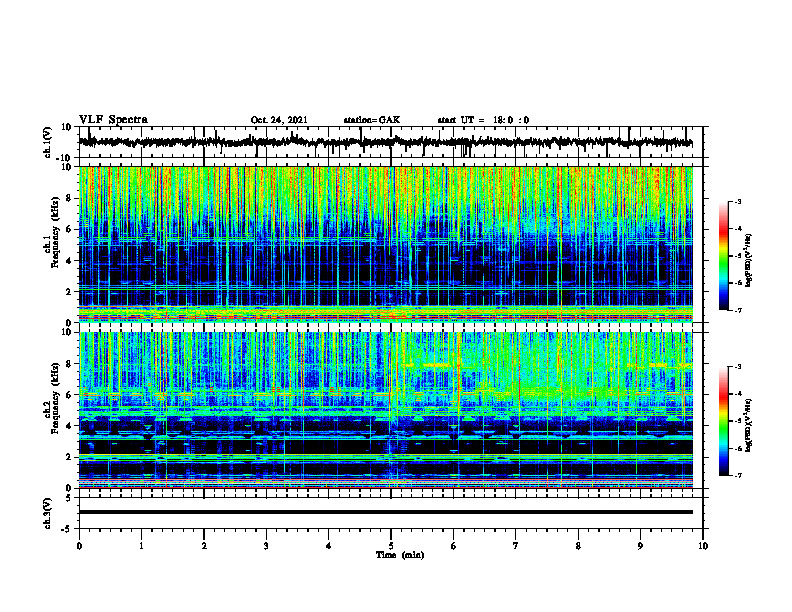Click the ch.2 frequency tick label "8"

(x=70, y=364)
